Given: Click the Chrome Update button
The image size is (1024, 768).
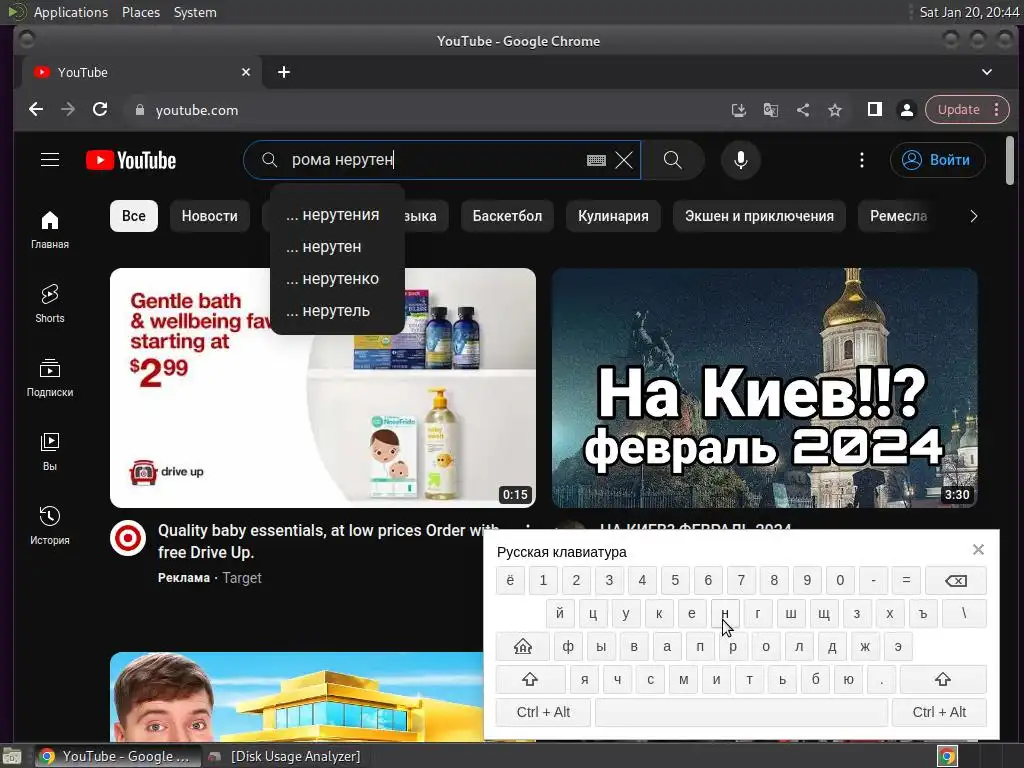Looking at the screenshot, I should (x=967, y=110).
